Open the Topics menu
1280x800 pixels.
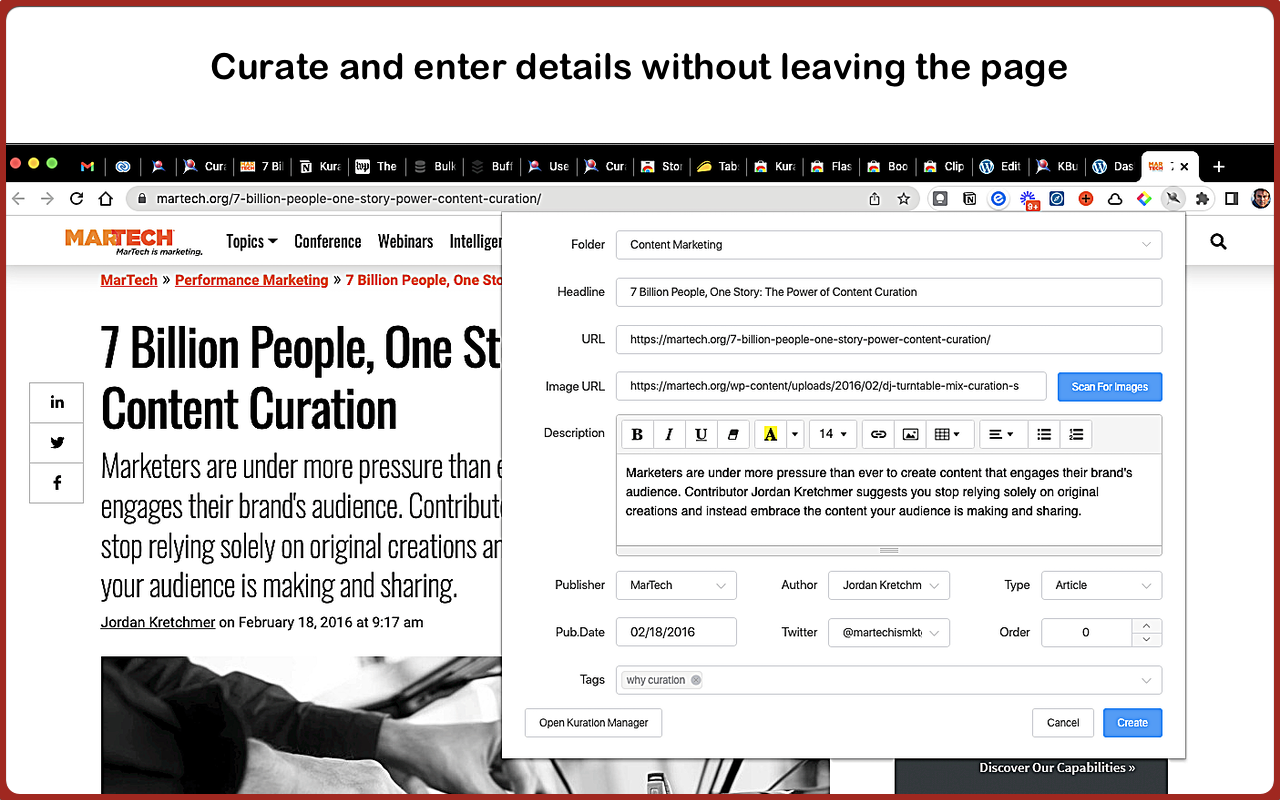pyautogui.click(x=251, y=241)
